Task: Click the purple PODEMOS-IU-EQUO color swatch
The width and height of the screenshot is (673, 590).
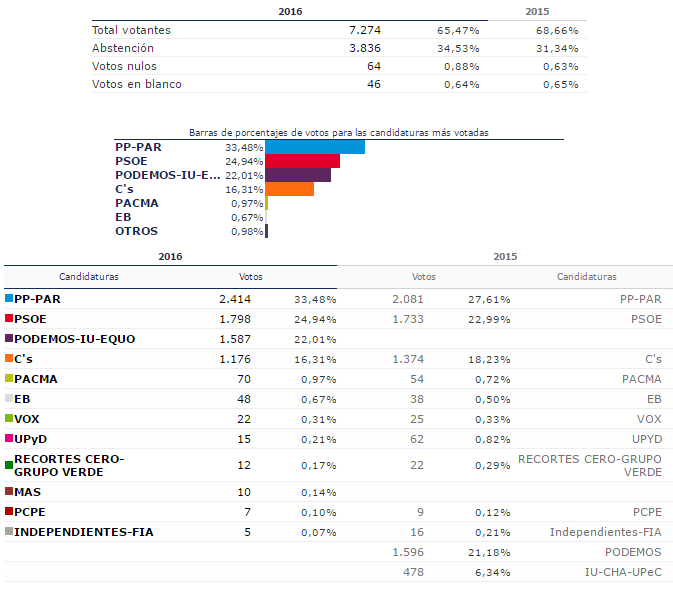Action: [9, 338]
